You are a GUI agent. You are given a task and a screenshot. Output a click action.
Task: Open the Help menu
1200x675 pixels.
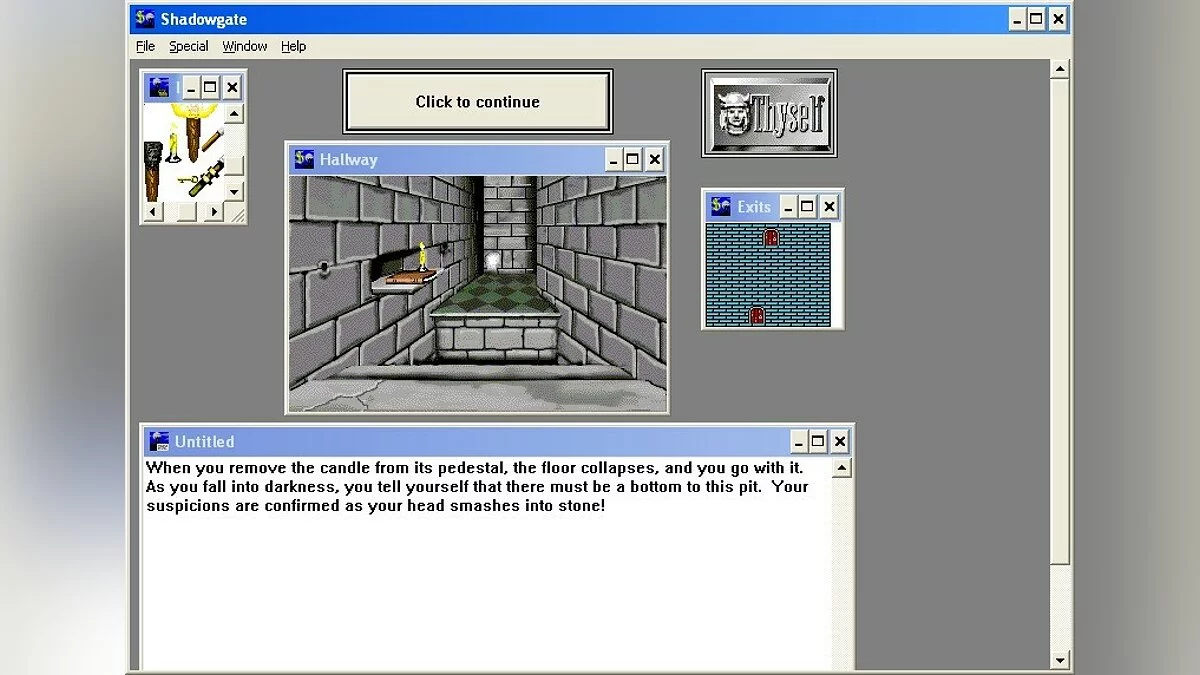(293, 46)
